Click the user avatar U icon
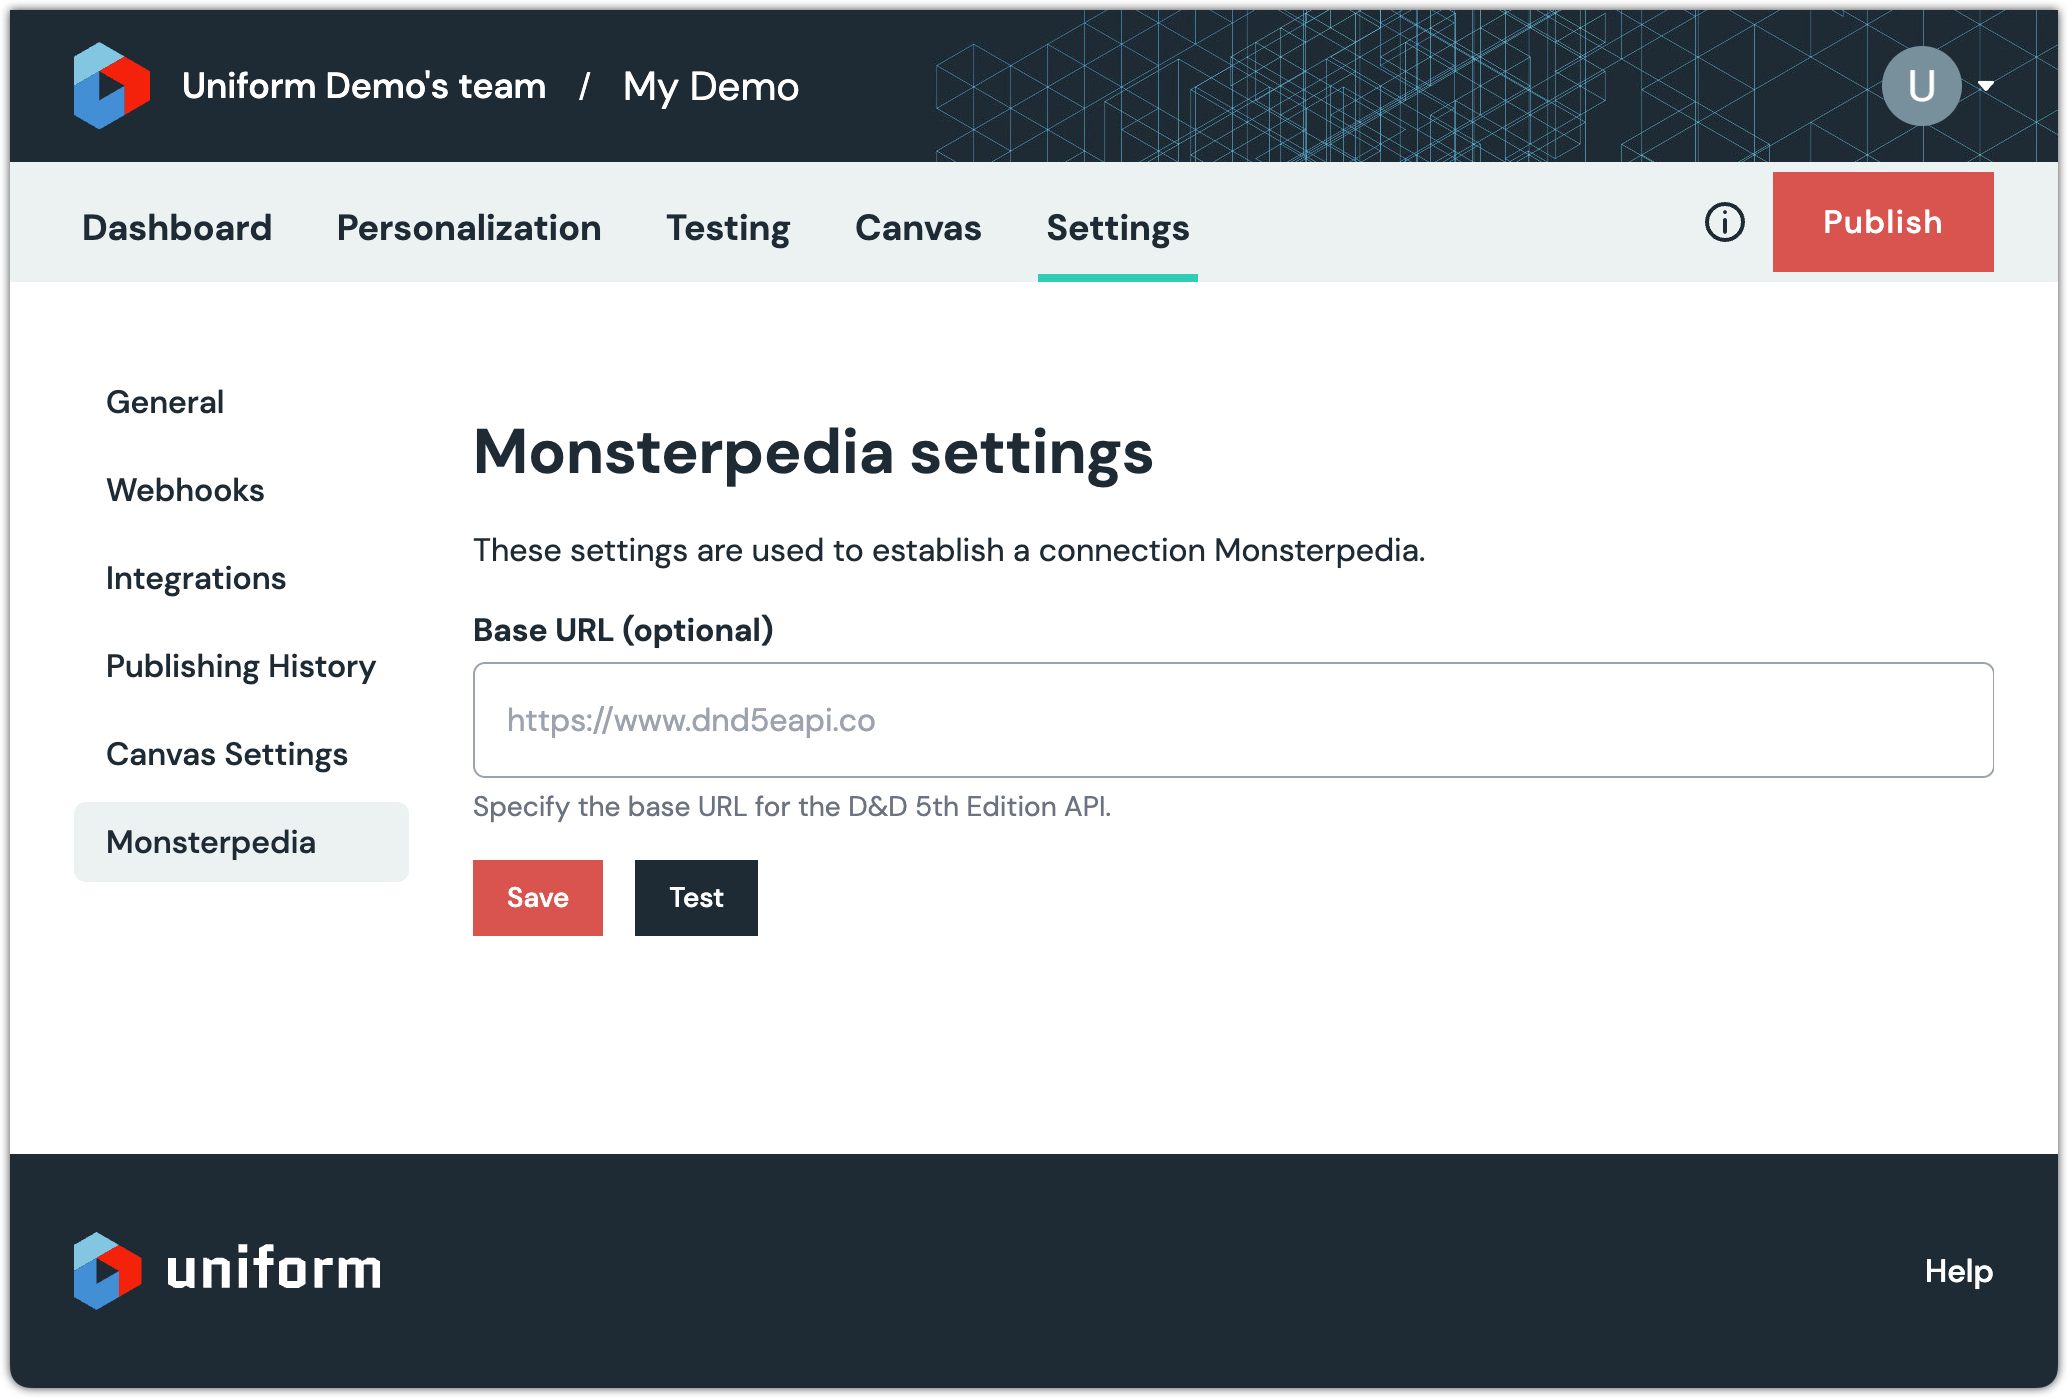This screenshot has height=1398, width=2068. point(1920,86)
